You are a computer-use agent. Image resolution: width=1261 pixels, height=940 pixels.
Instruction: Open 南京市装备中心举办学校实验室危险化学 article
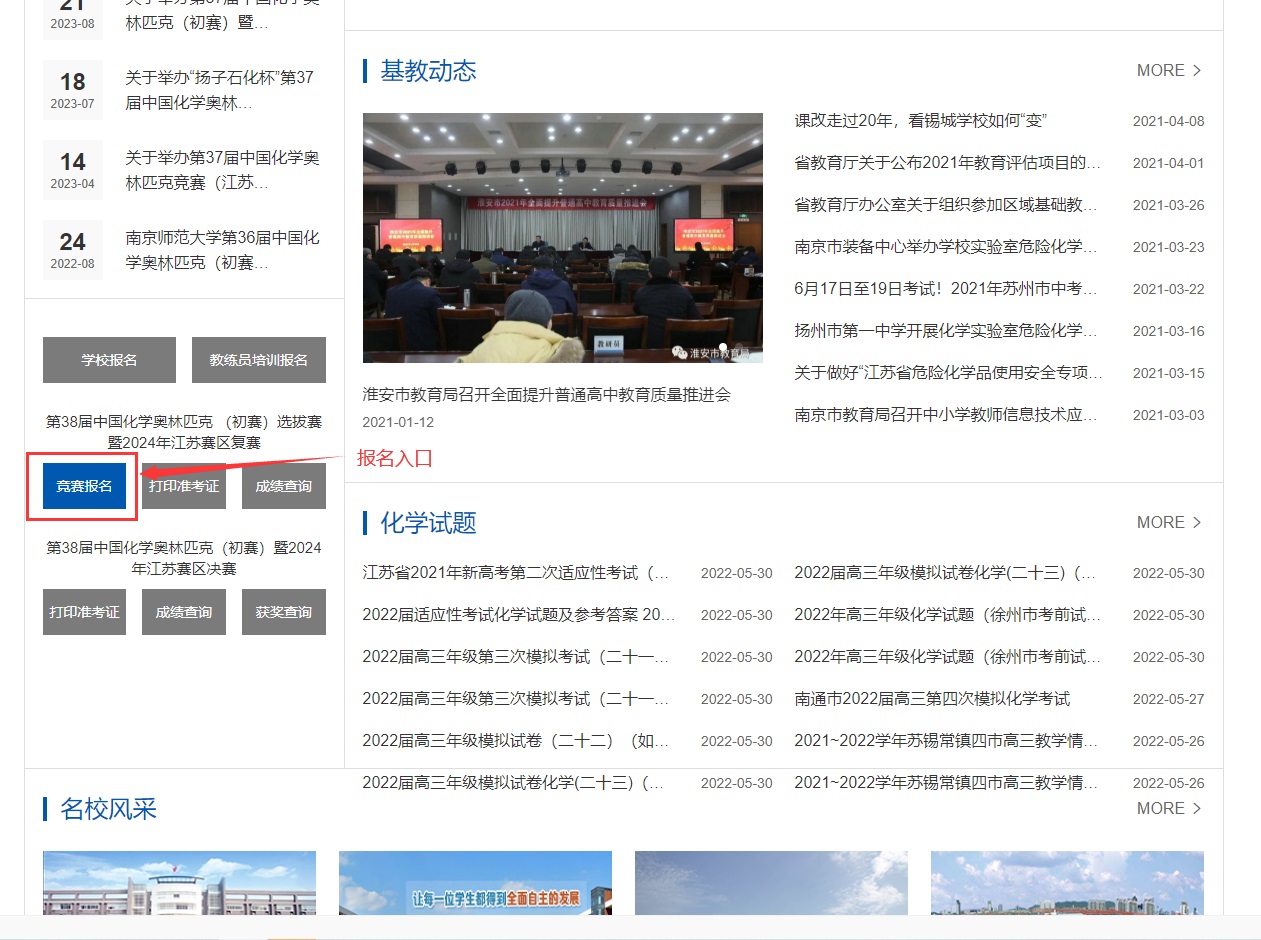tap(948, 247)
